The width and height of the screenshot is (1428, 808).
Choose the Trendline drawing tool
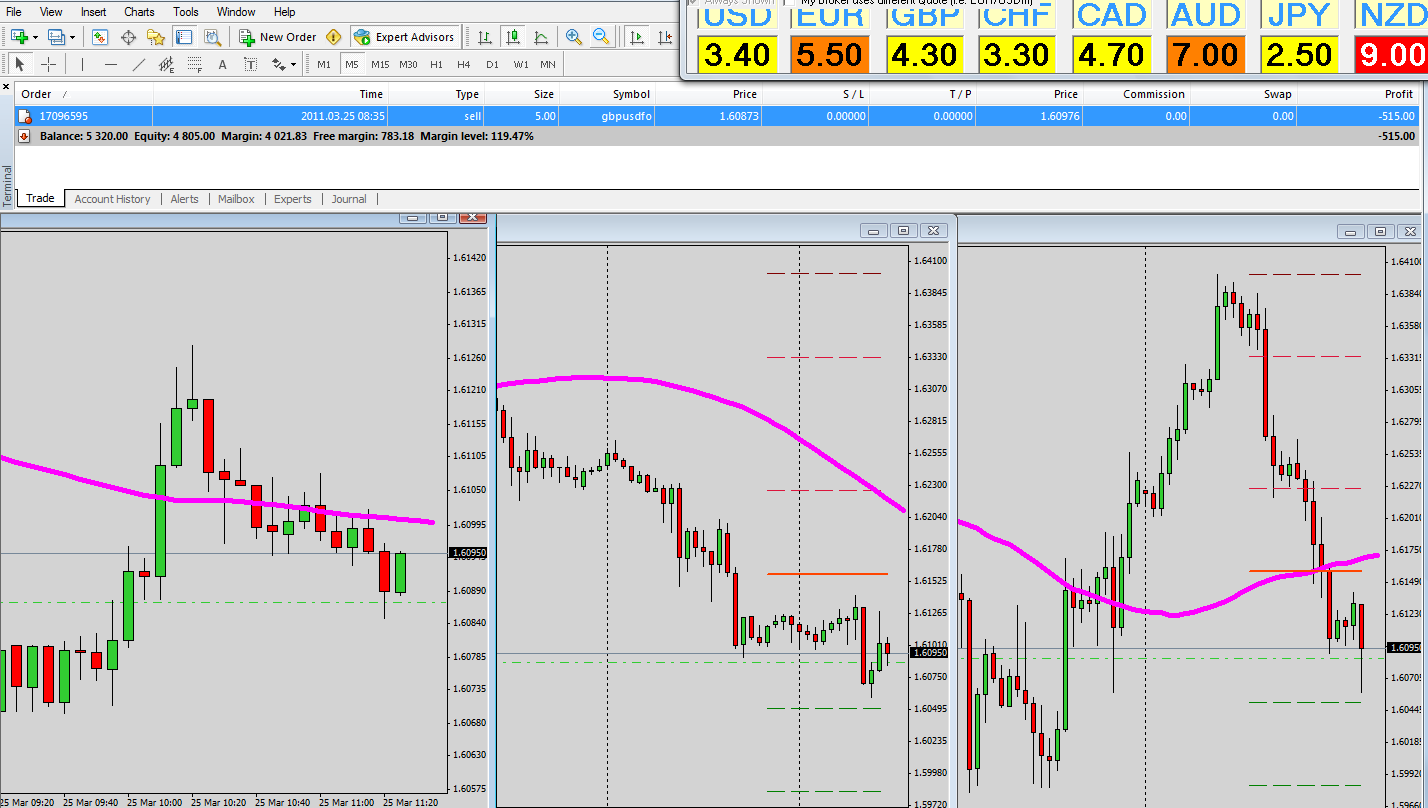(x=139, y=64)
